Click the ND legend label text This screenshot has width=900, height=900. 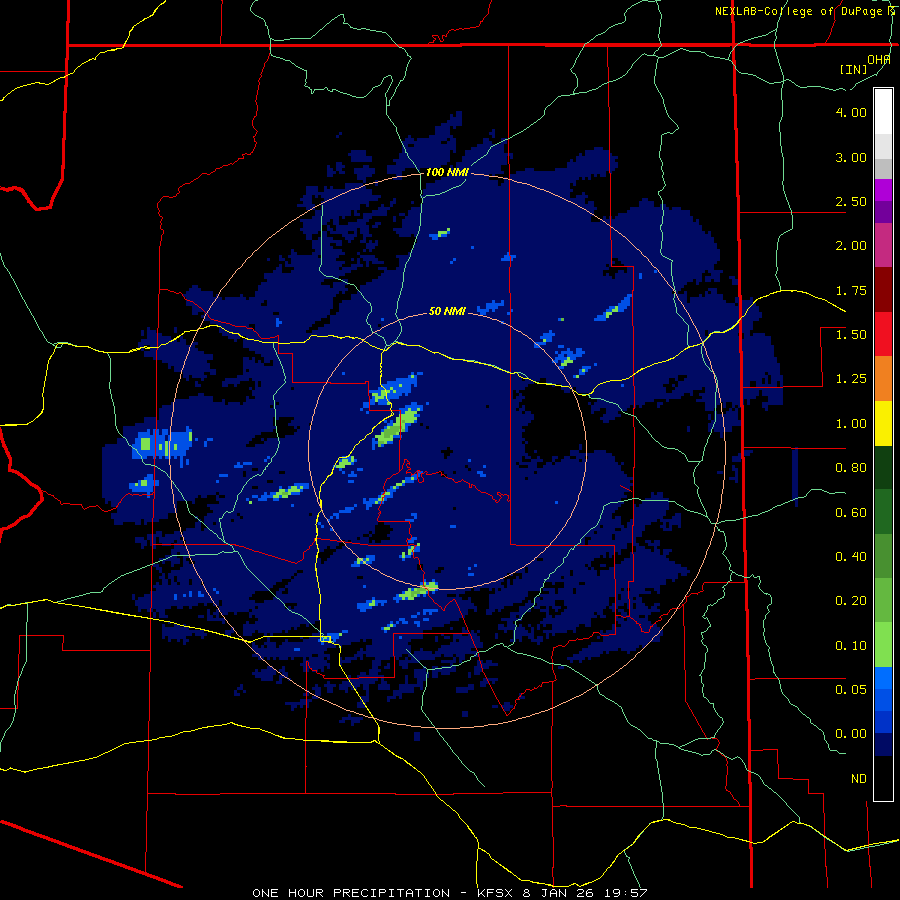(859, 779)
